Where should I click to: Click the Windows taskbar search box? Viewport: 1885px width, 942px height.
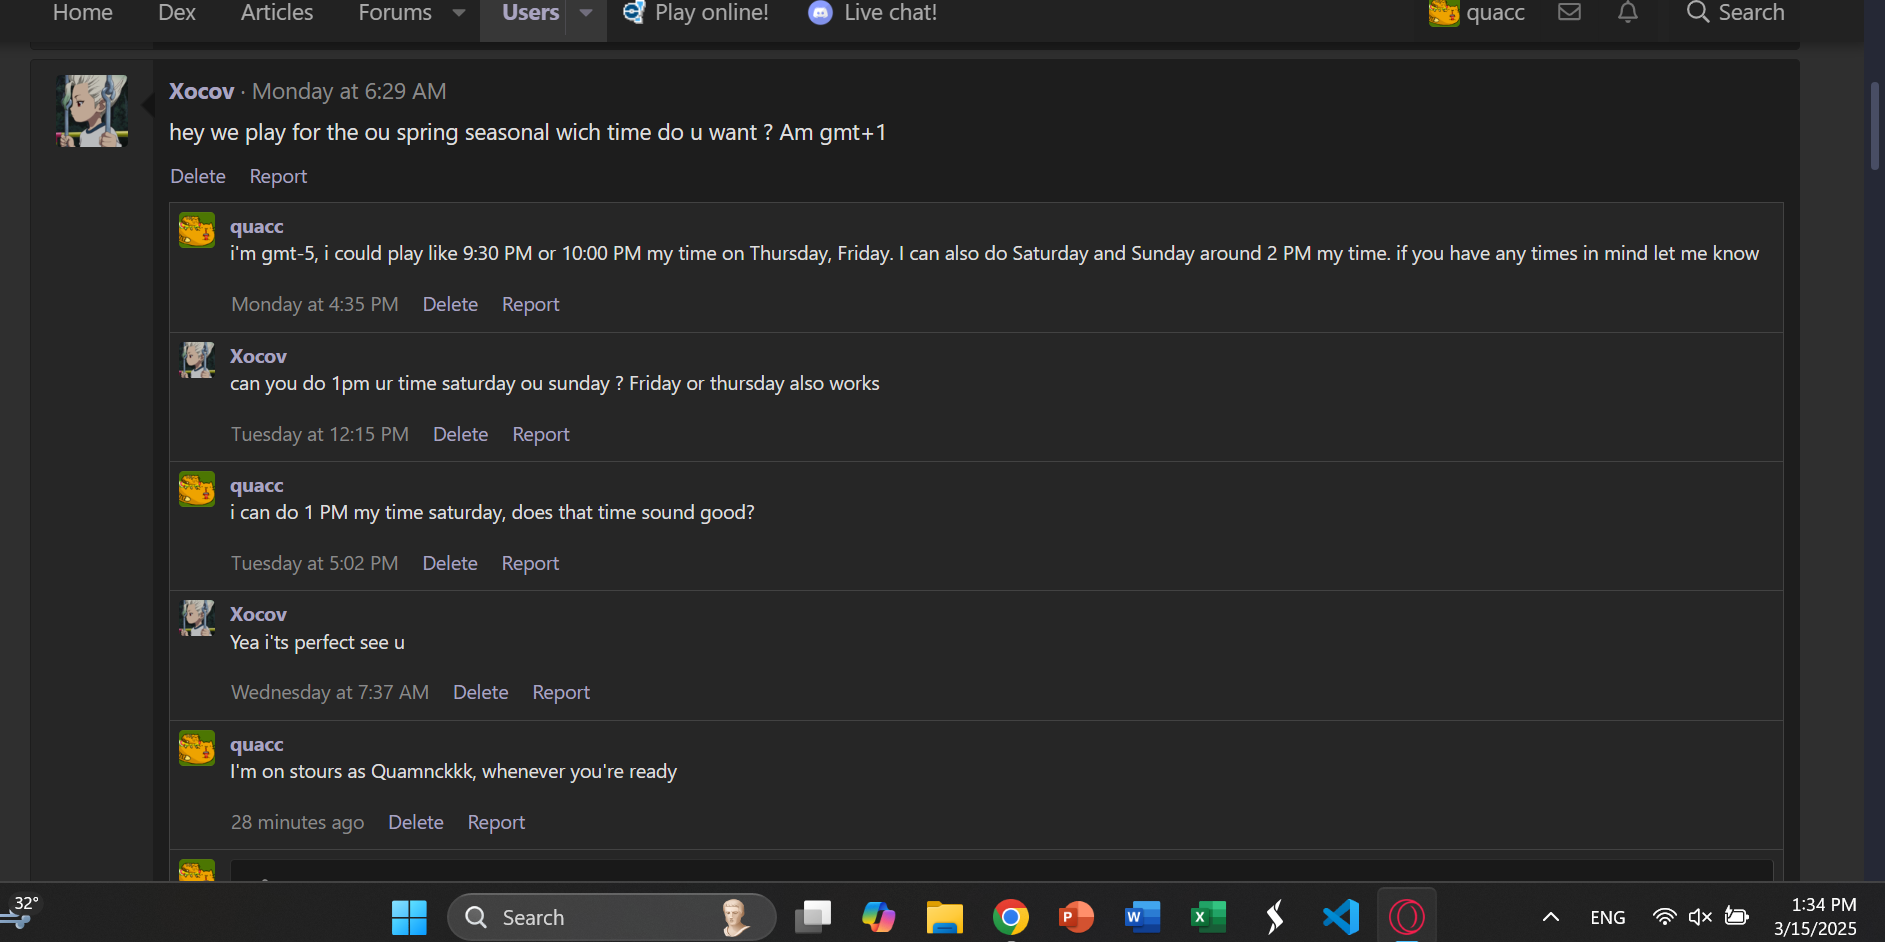[612, 917]
